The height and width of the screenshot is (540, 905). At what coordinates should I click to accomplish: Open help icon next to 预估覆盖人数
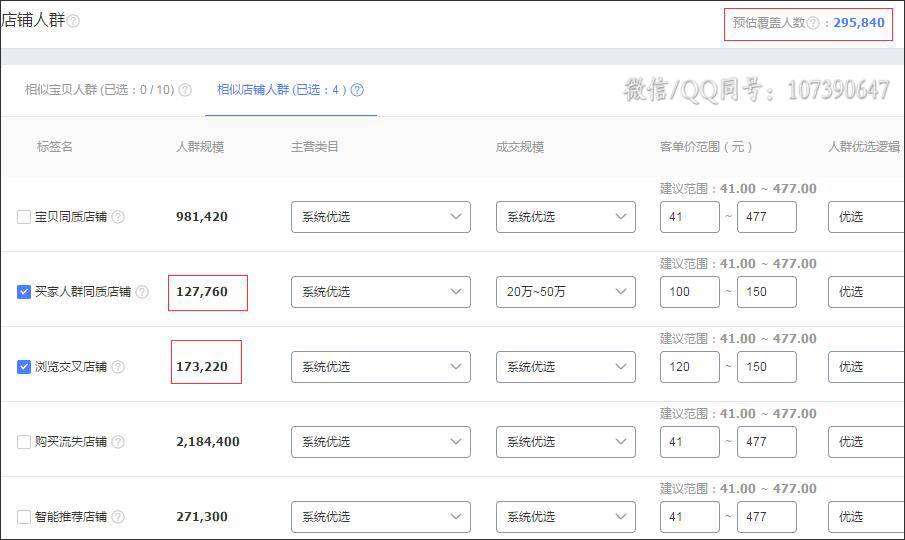tap(813, 22)
